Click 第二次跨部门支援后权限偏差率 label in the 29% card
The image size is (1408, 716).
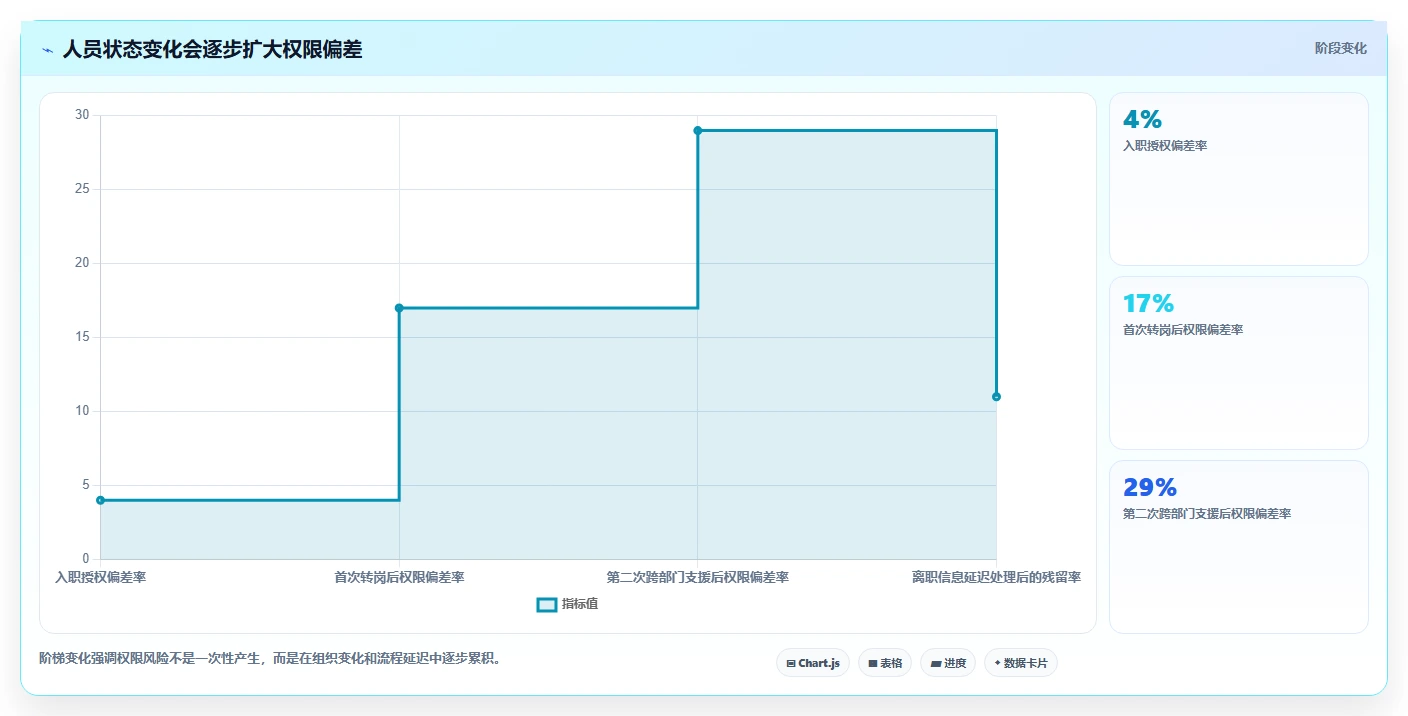tap(1207, 514)
